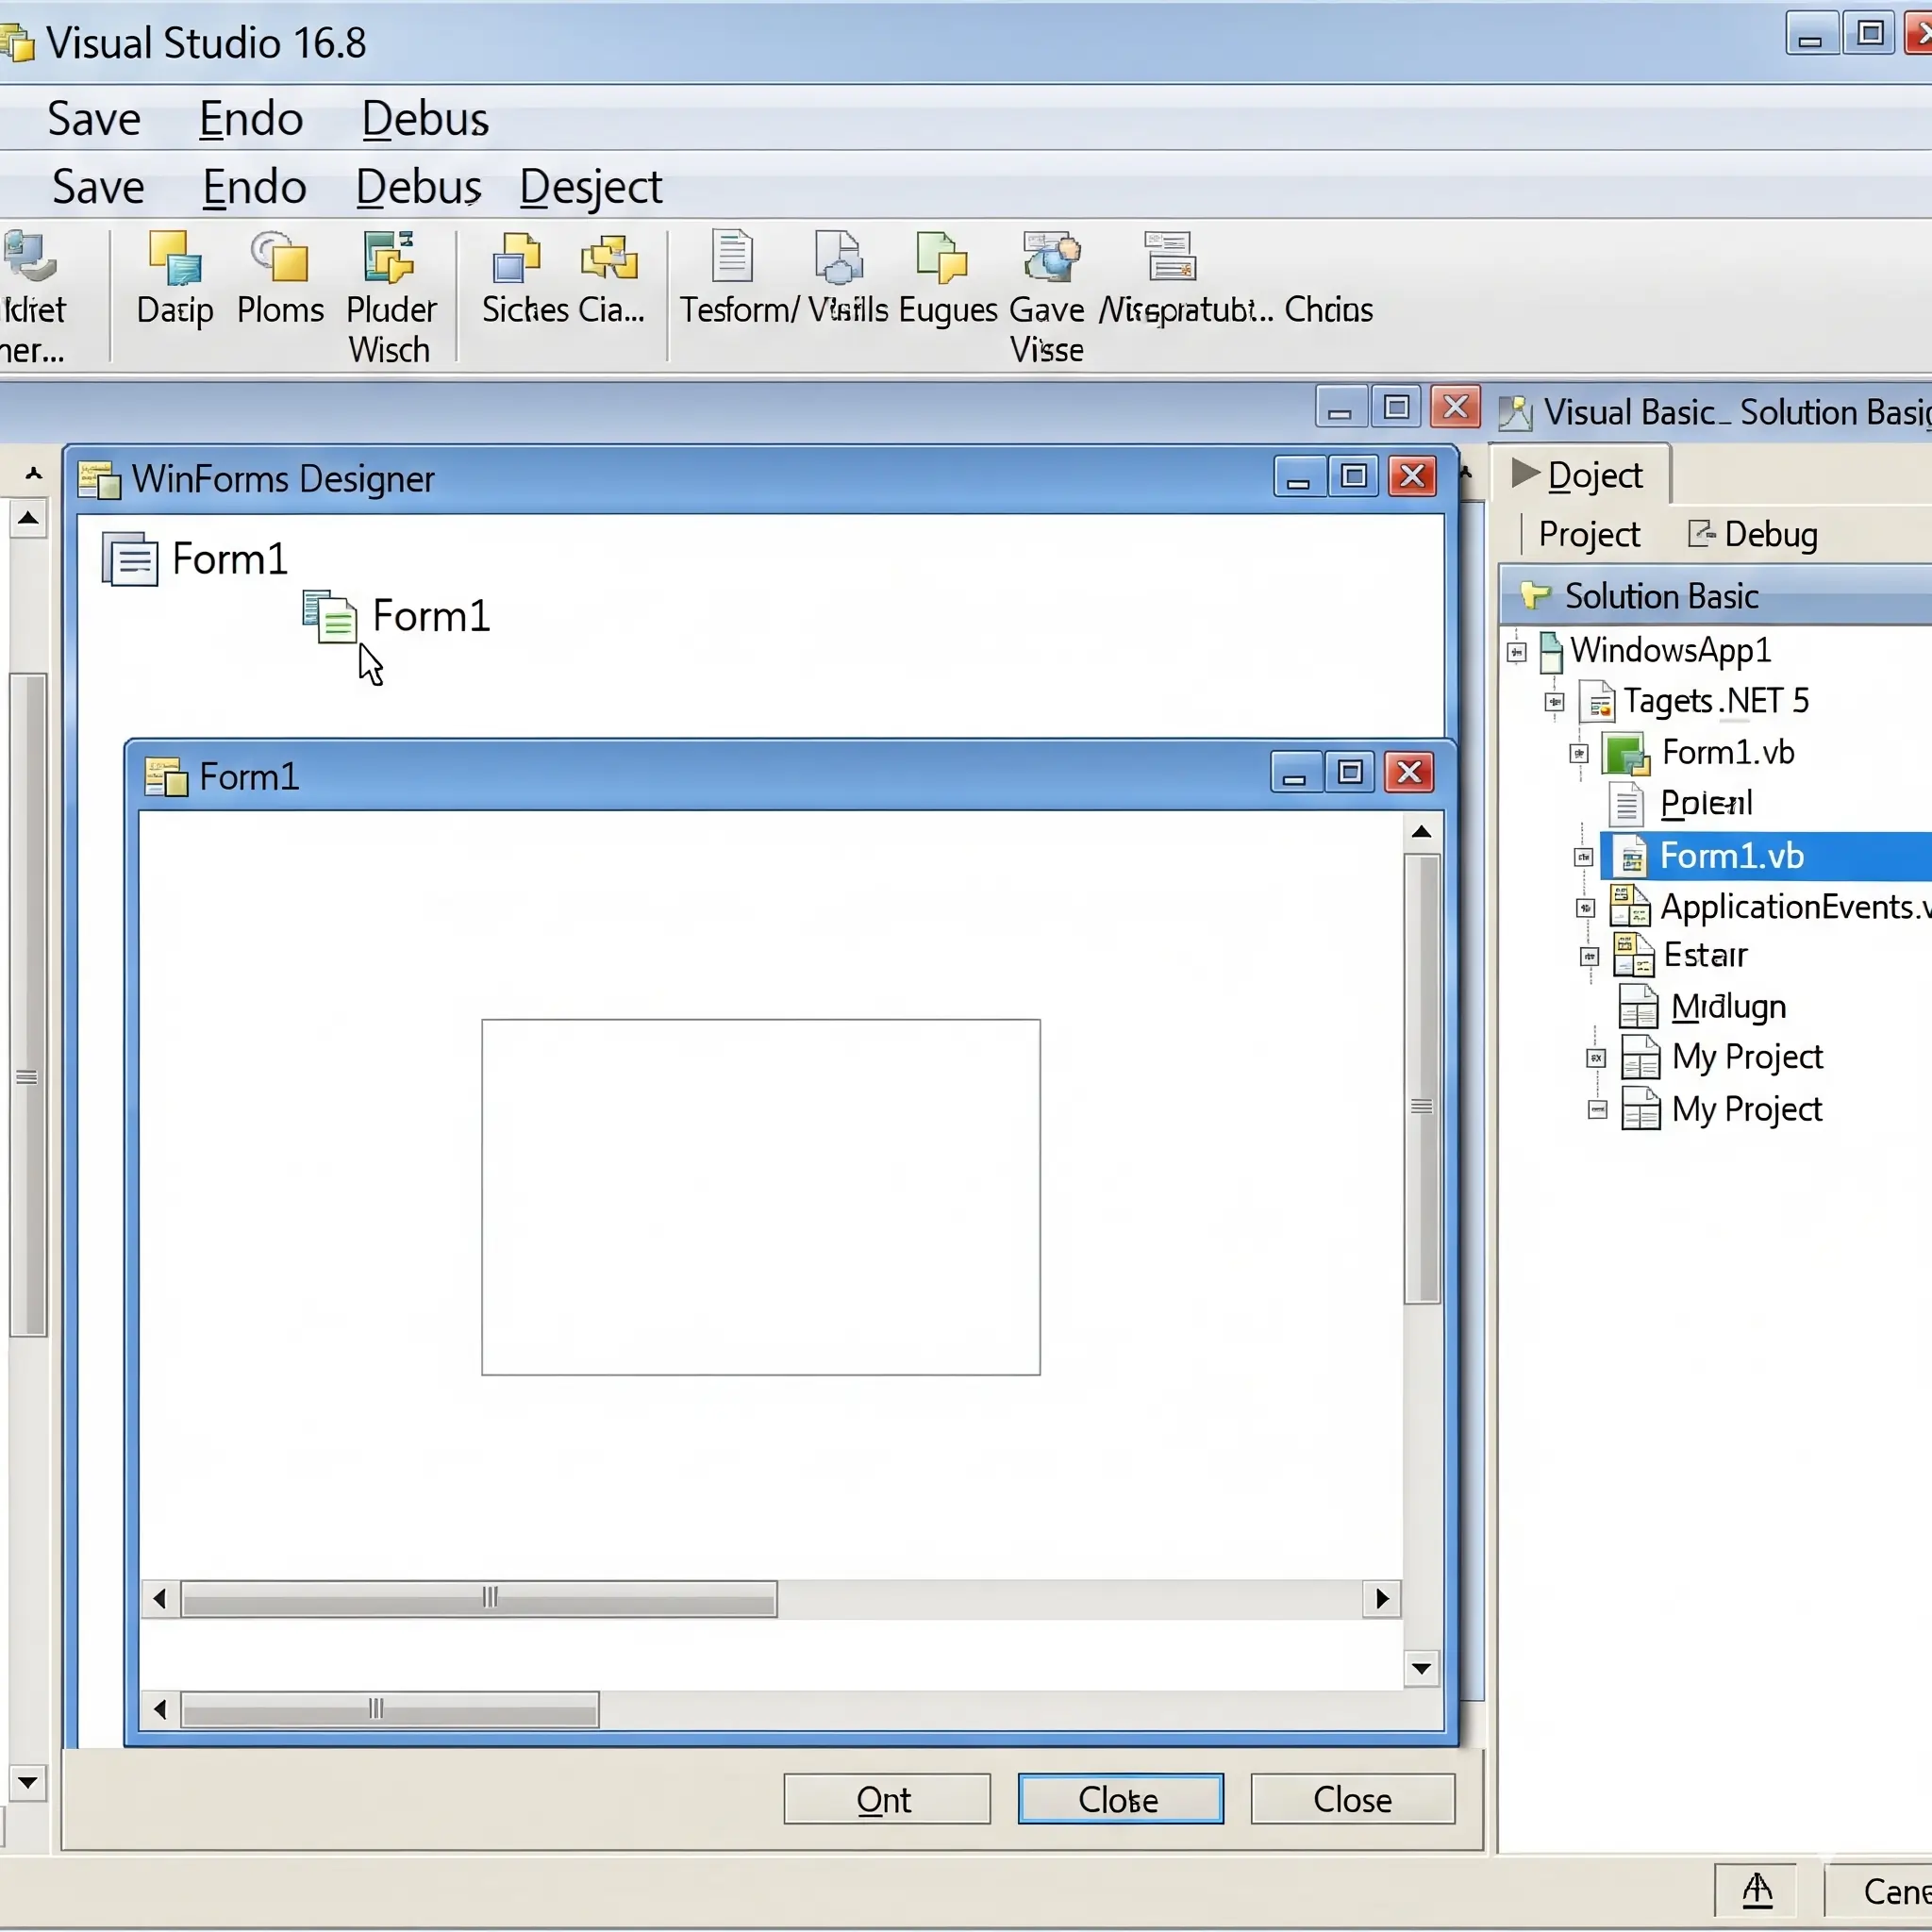The height and width of the screenshot is (1932, 1932).
Task: Click the WindowsApp1 project icon
Action: (1550, 651)
